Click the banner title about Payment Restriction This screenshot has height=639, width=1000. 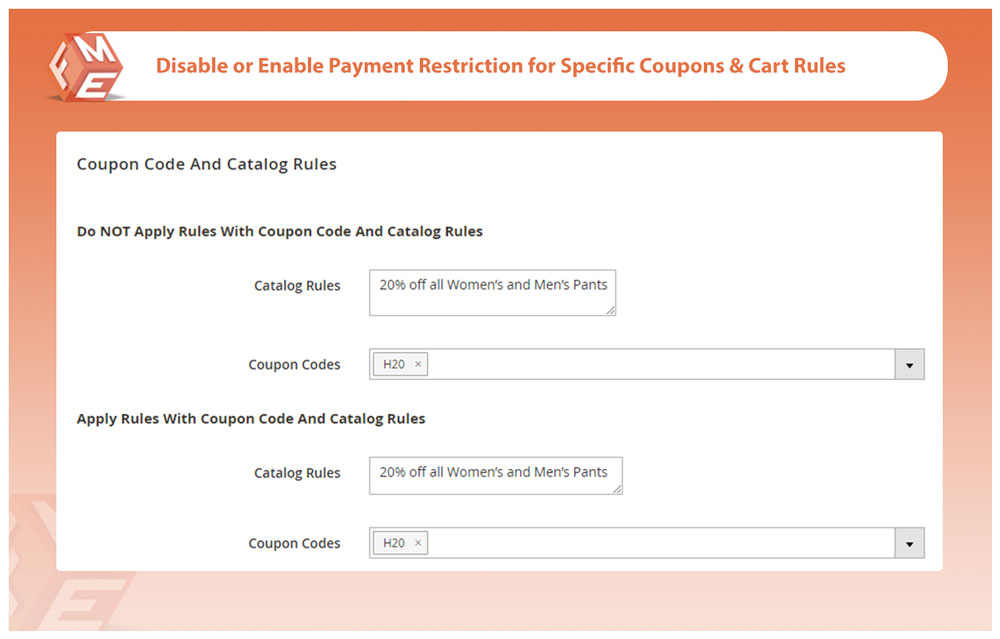[x=500, y=66]
